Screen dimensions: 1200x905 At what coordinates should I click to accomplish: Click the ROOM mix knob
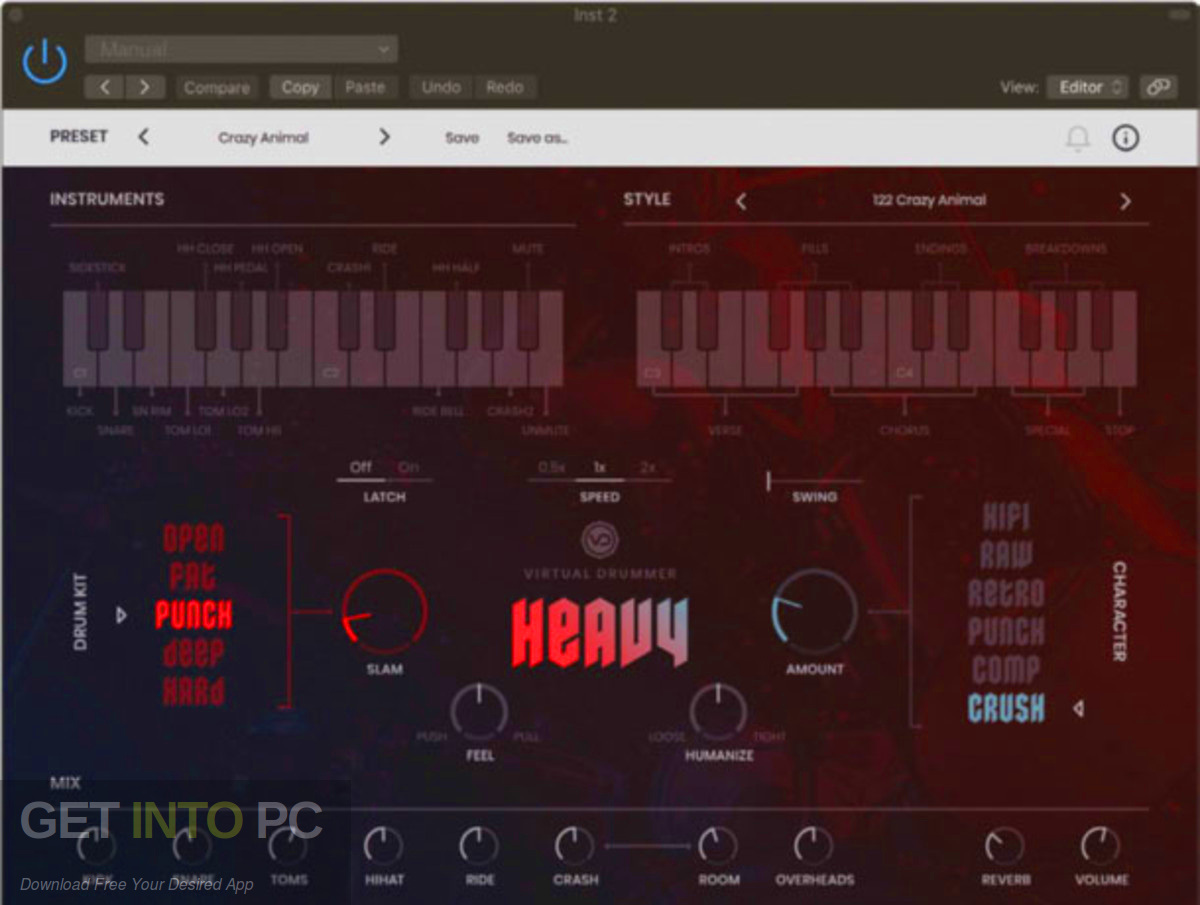(x=717, y=846)
